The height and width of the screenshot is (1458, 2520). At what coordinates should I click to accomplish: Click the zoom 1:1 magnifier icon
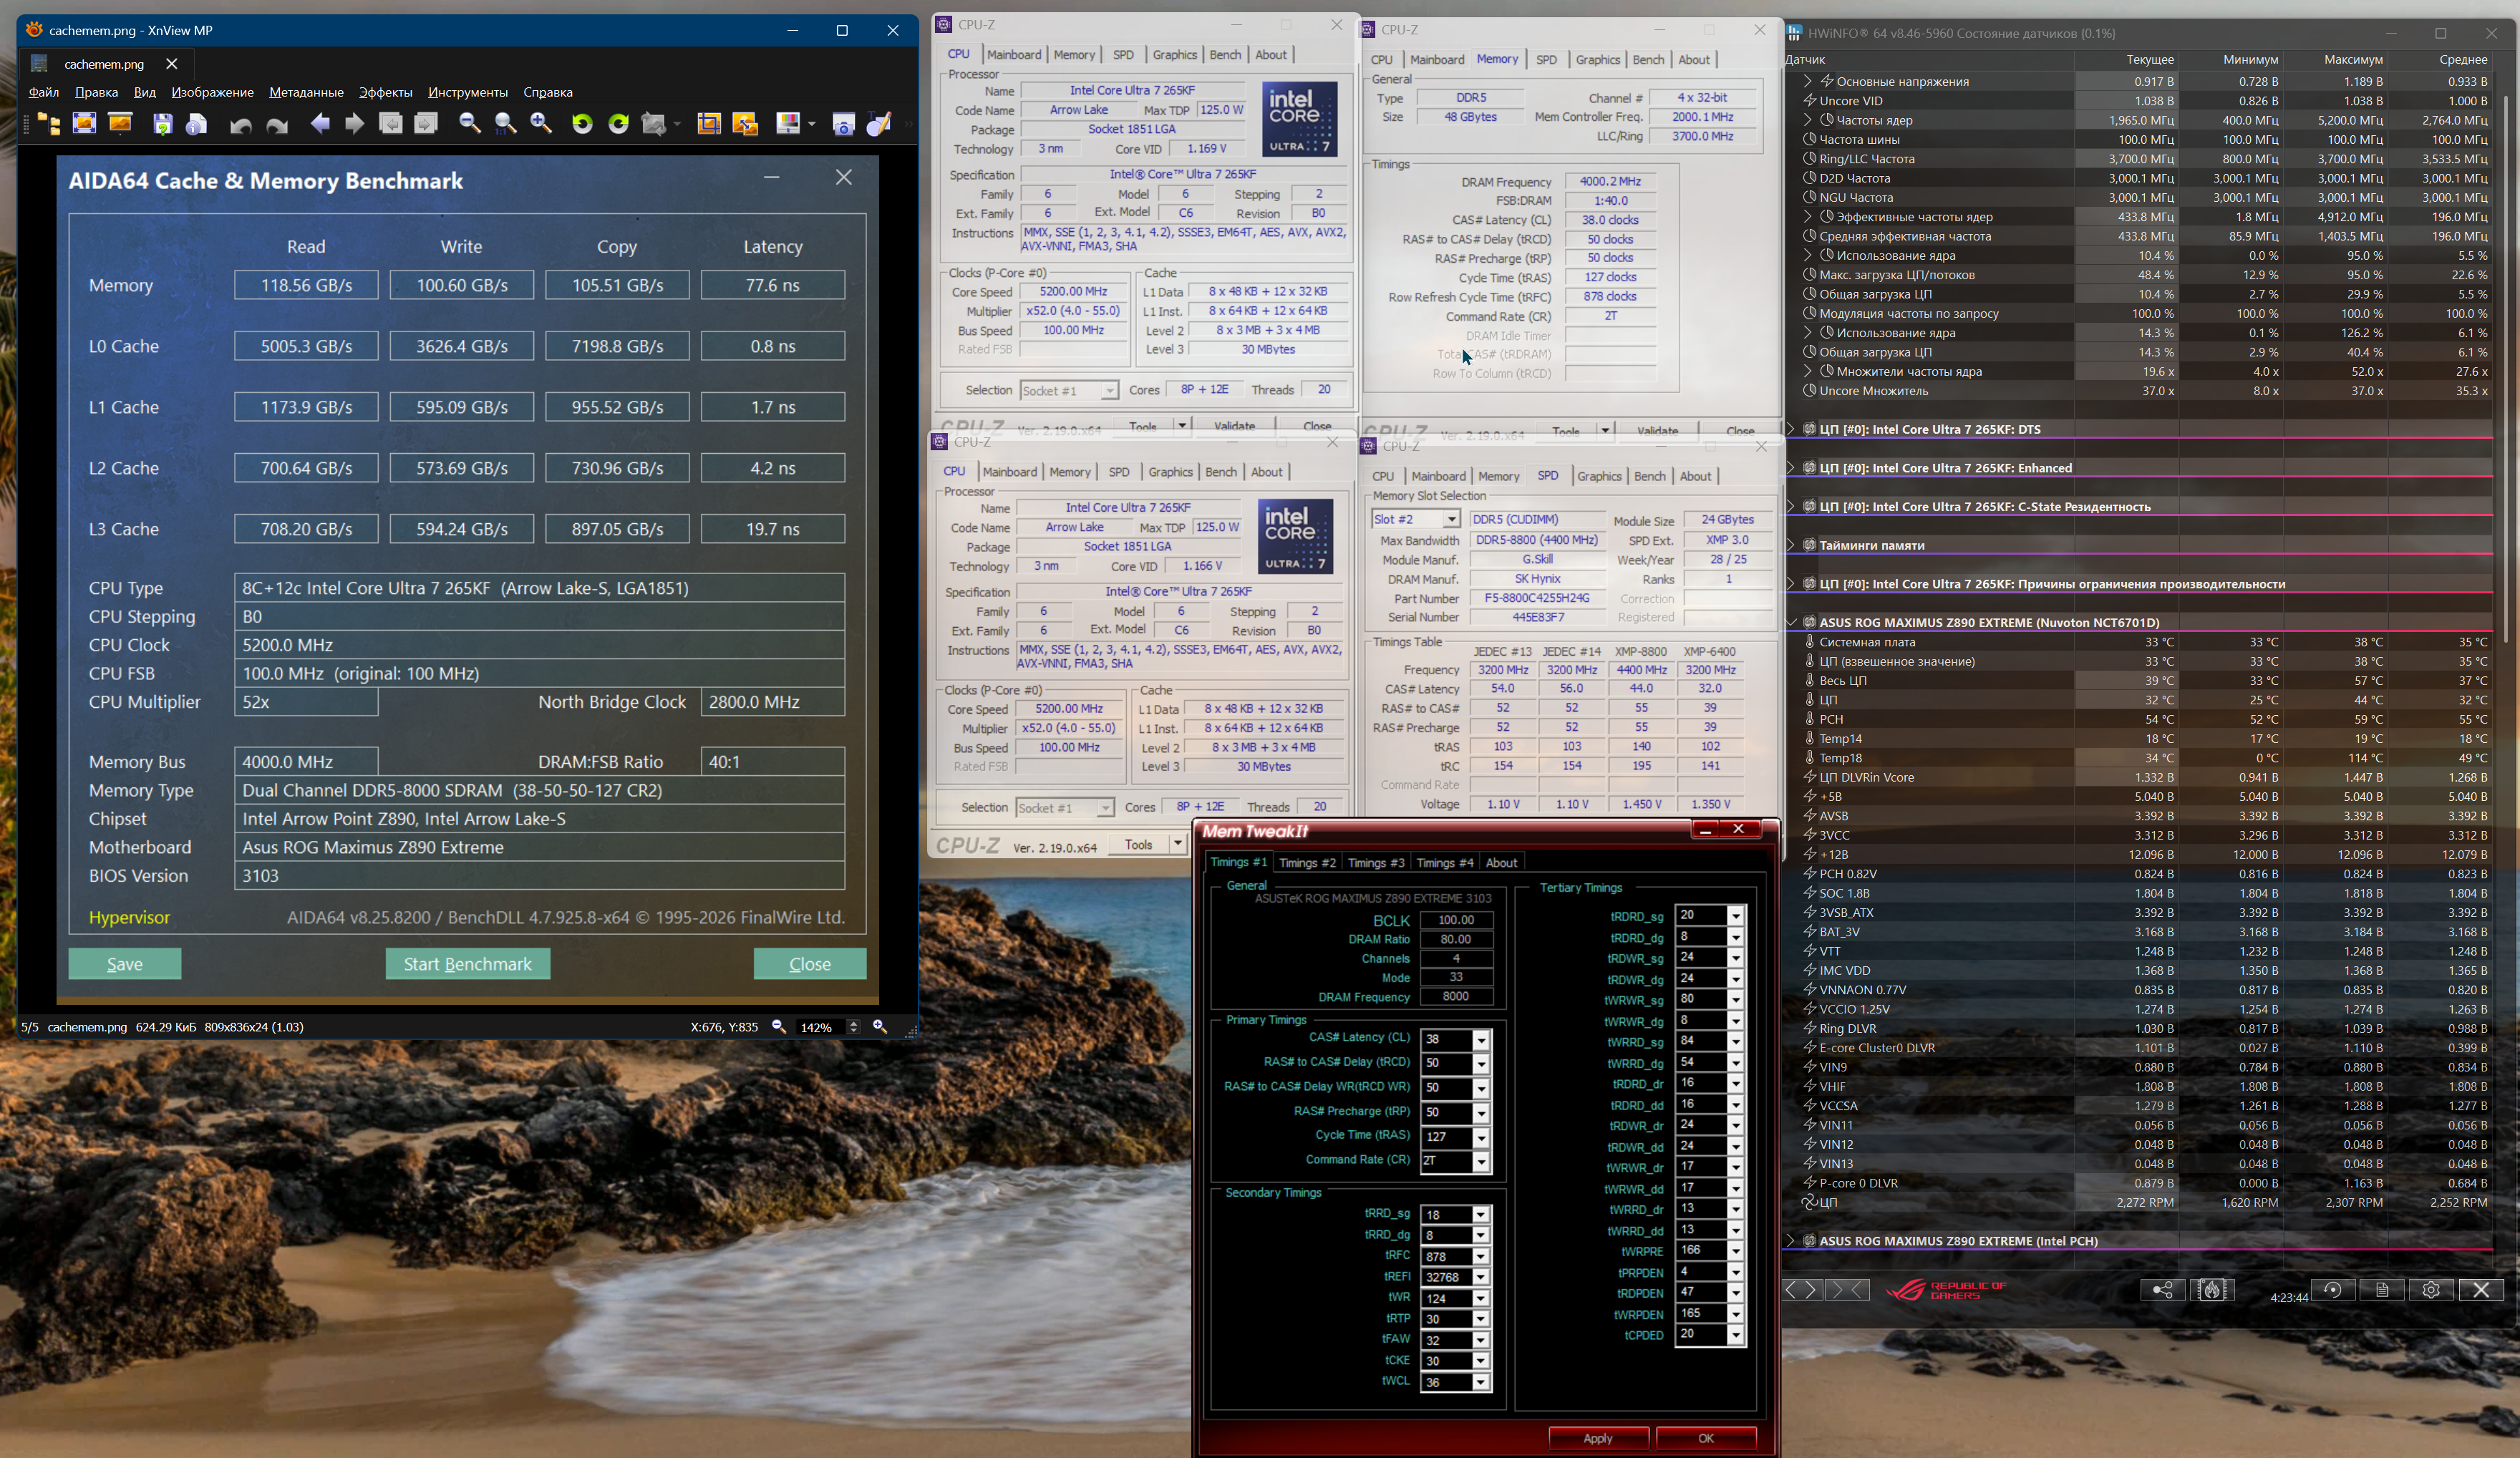(505, 123)
